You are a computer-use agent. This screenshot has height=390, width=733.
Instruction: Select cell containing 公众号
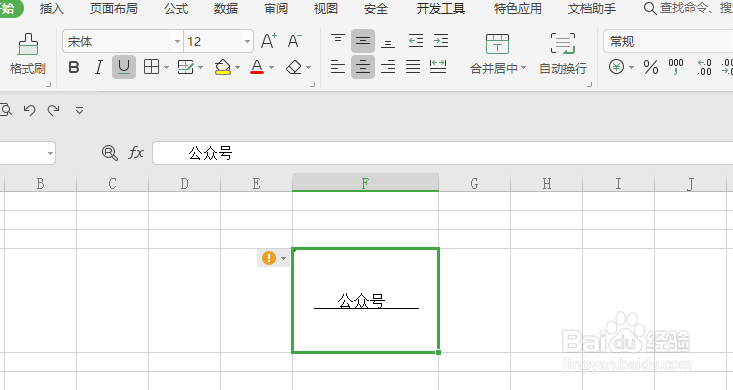click(x=366, y=300)
